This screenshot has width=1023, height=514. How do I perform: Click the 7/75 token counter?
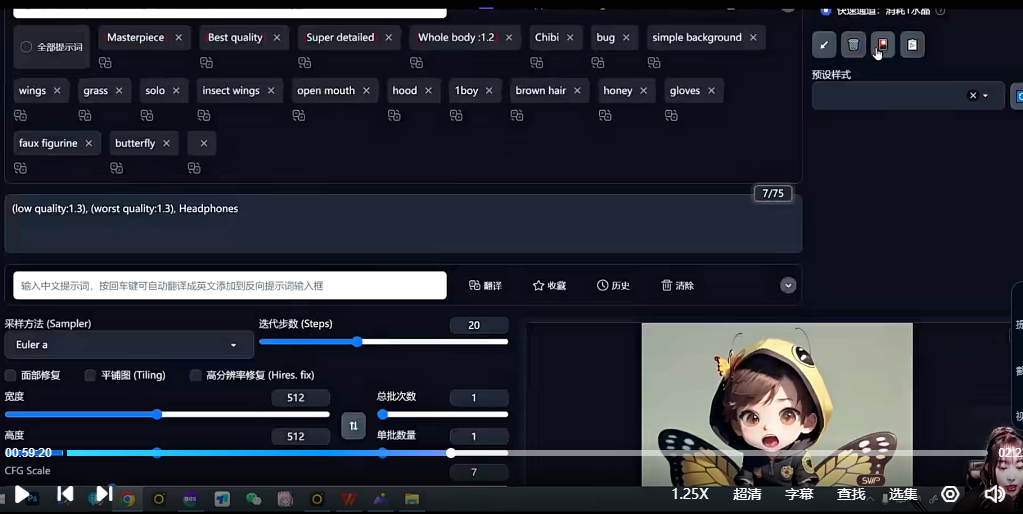click(773, 194)
